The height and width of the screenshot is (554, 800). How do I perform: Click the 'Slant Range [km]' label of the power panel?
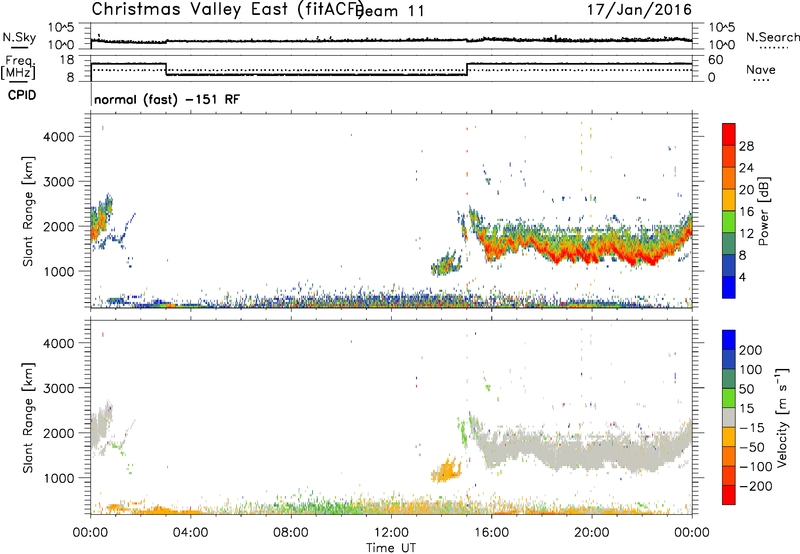(x=28, y=211)
